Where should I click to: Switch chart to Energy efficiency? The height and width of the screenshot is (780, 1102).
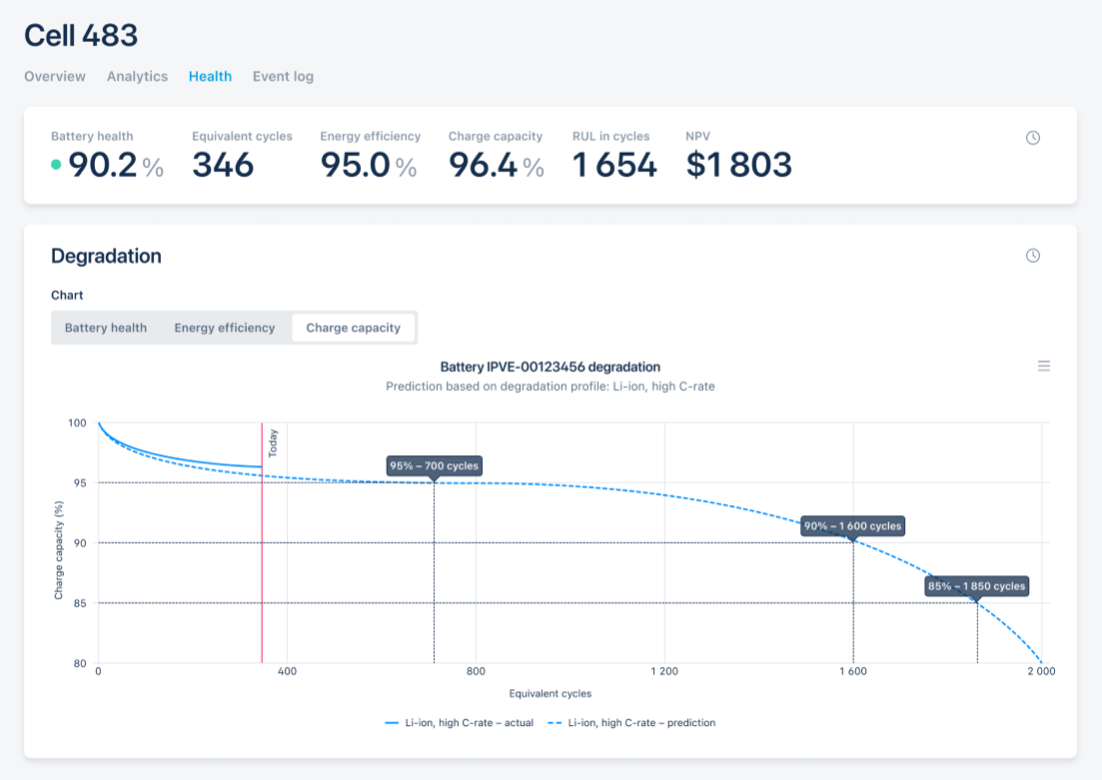pyautogui.click(x=224, y=328)
